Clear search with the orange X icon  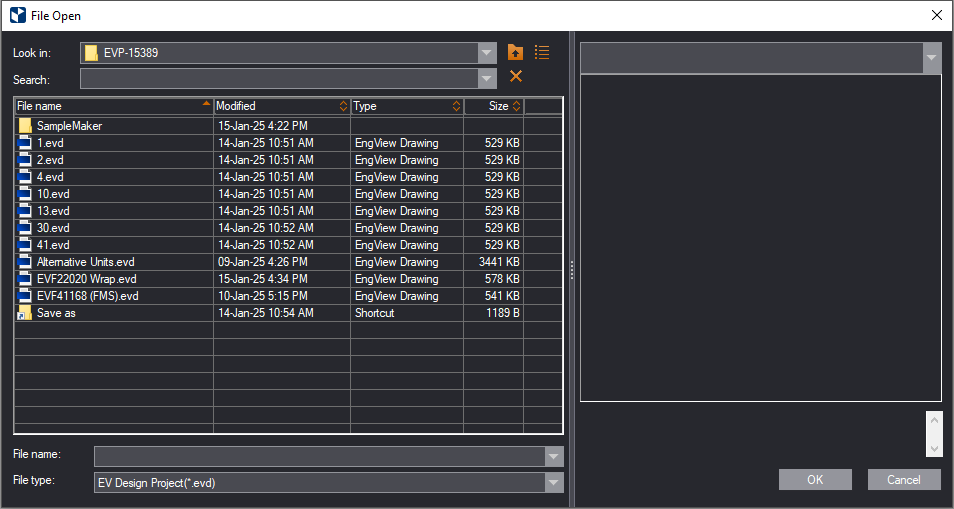[x=516, y=77]
